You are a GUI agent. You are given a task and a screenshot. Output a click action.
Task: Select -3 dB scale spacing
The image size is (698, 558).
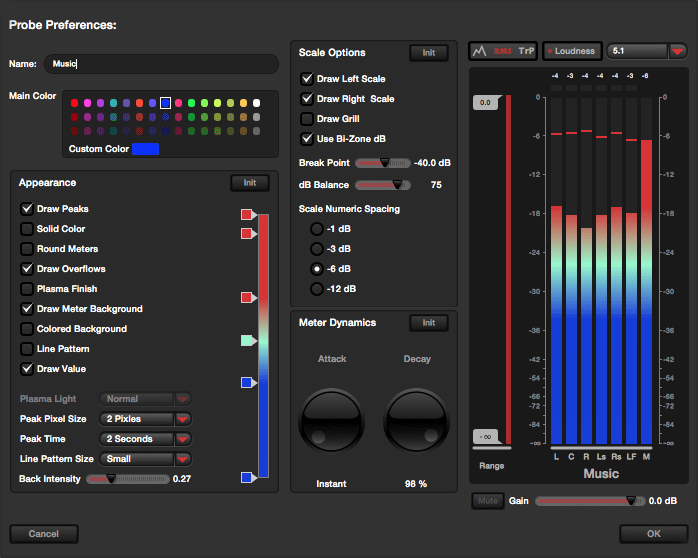(317, 249)
